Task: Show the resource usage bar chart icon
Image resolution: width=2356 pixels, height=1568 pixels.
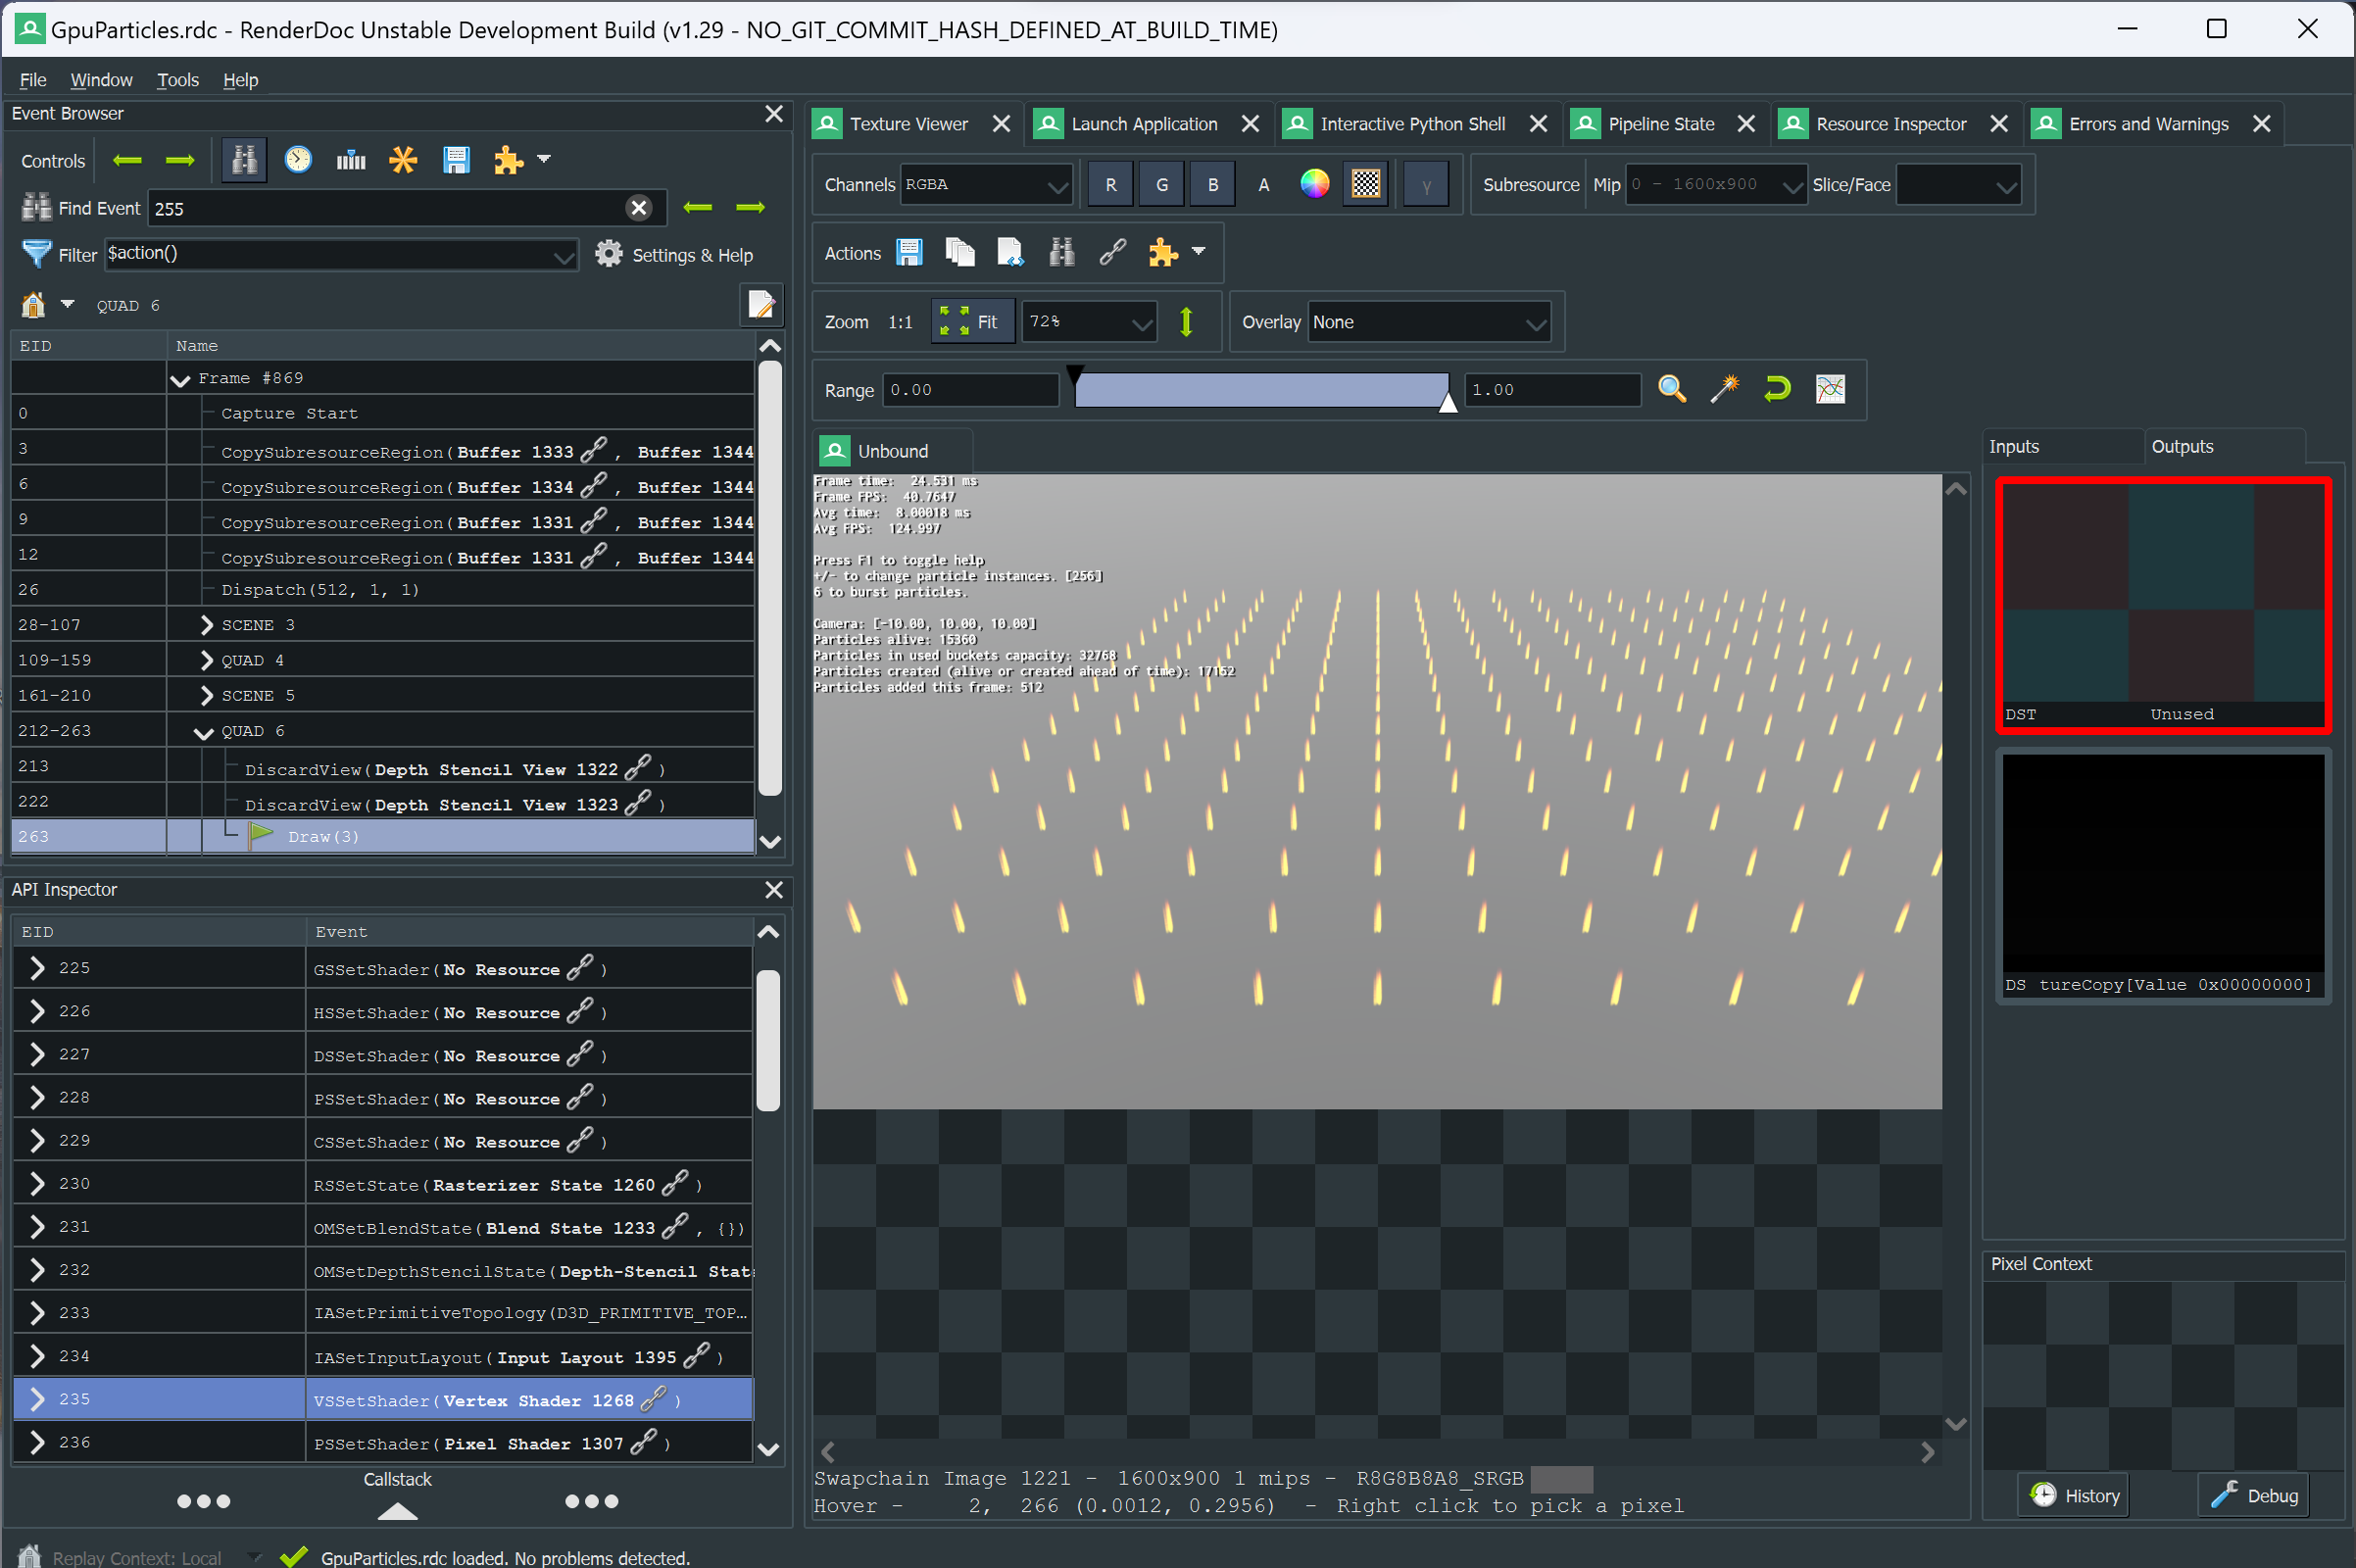Action: pos(350,159)
